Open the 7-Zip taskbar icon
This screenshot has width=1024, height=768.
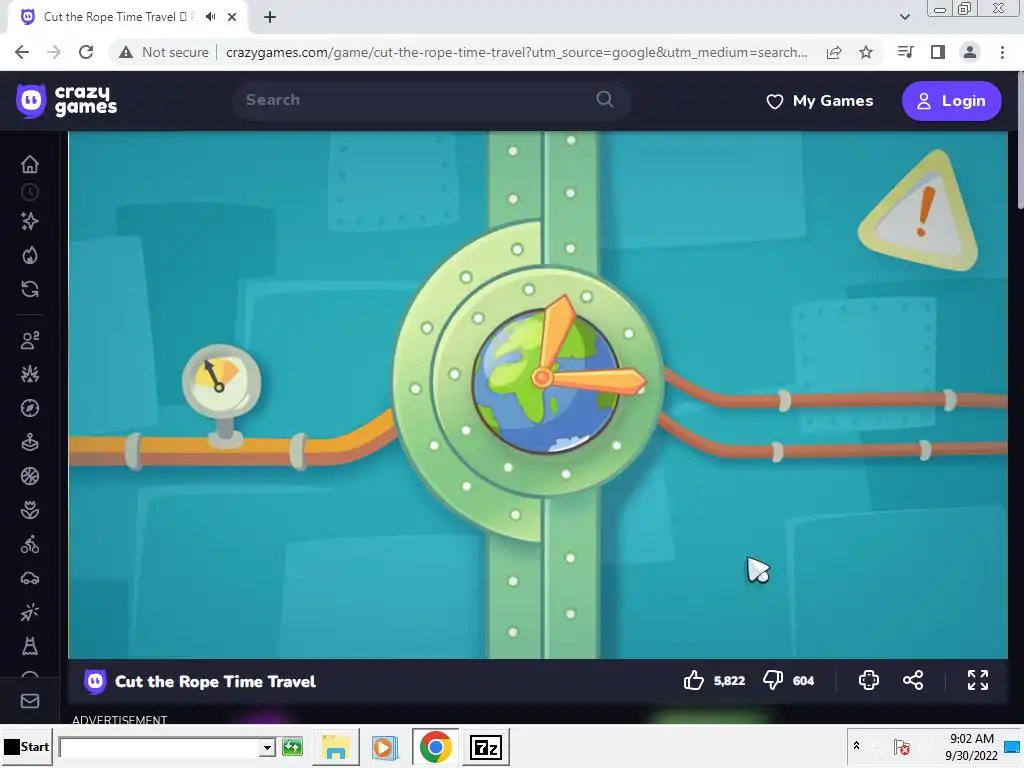pyautogui.click(x=485, y=747)
